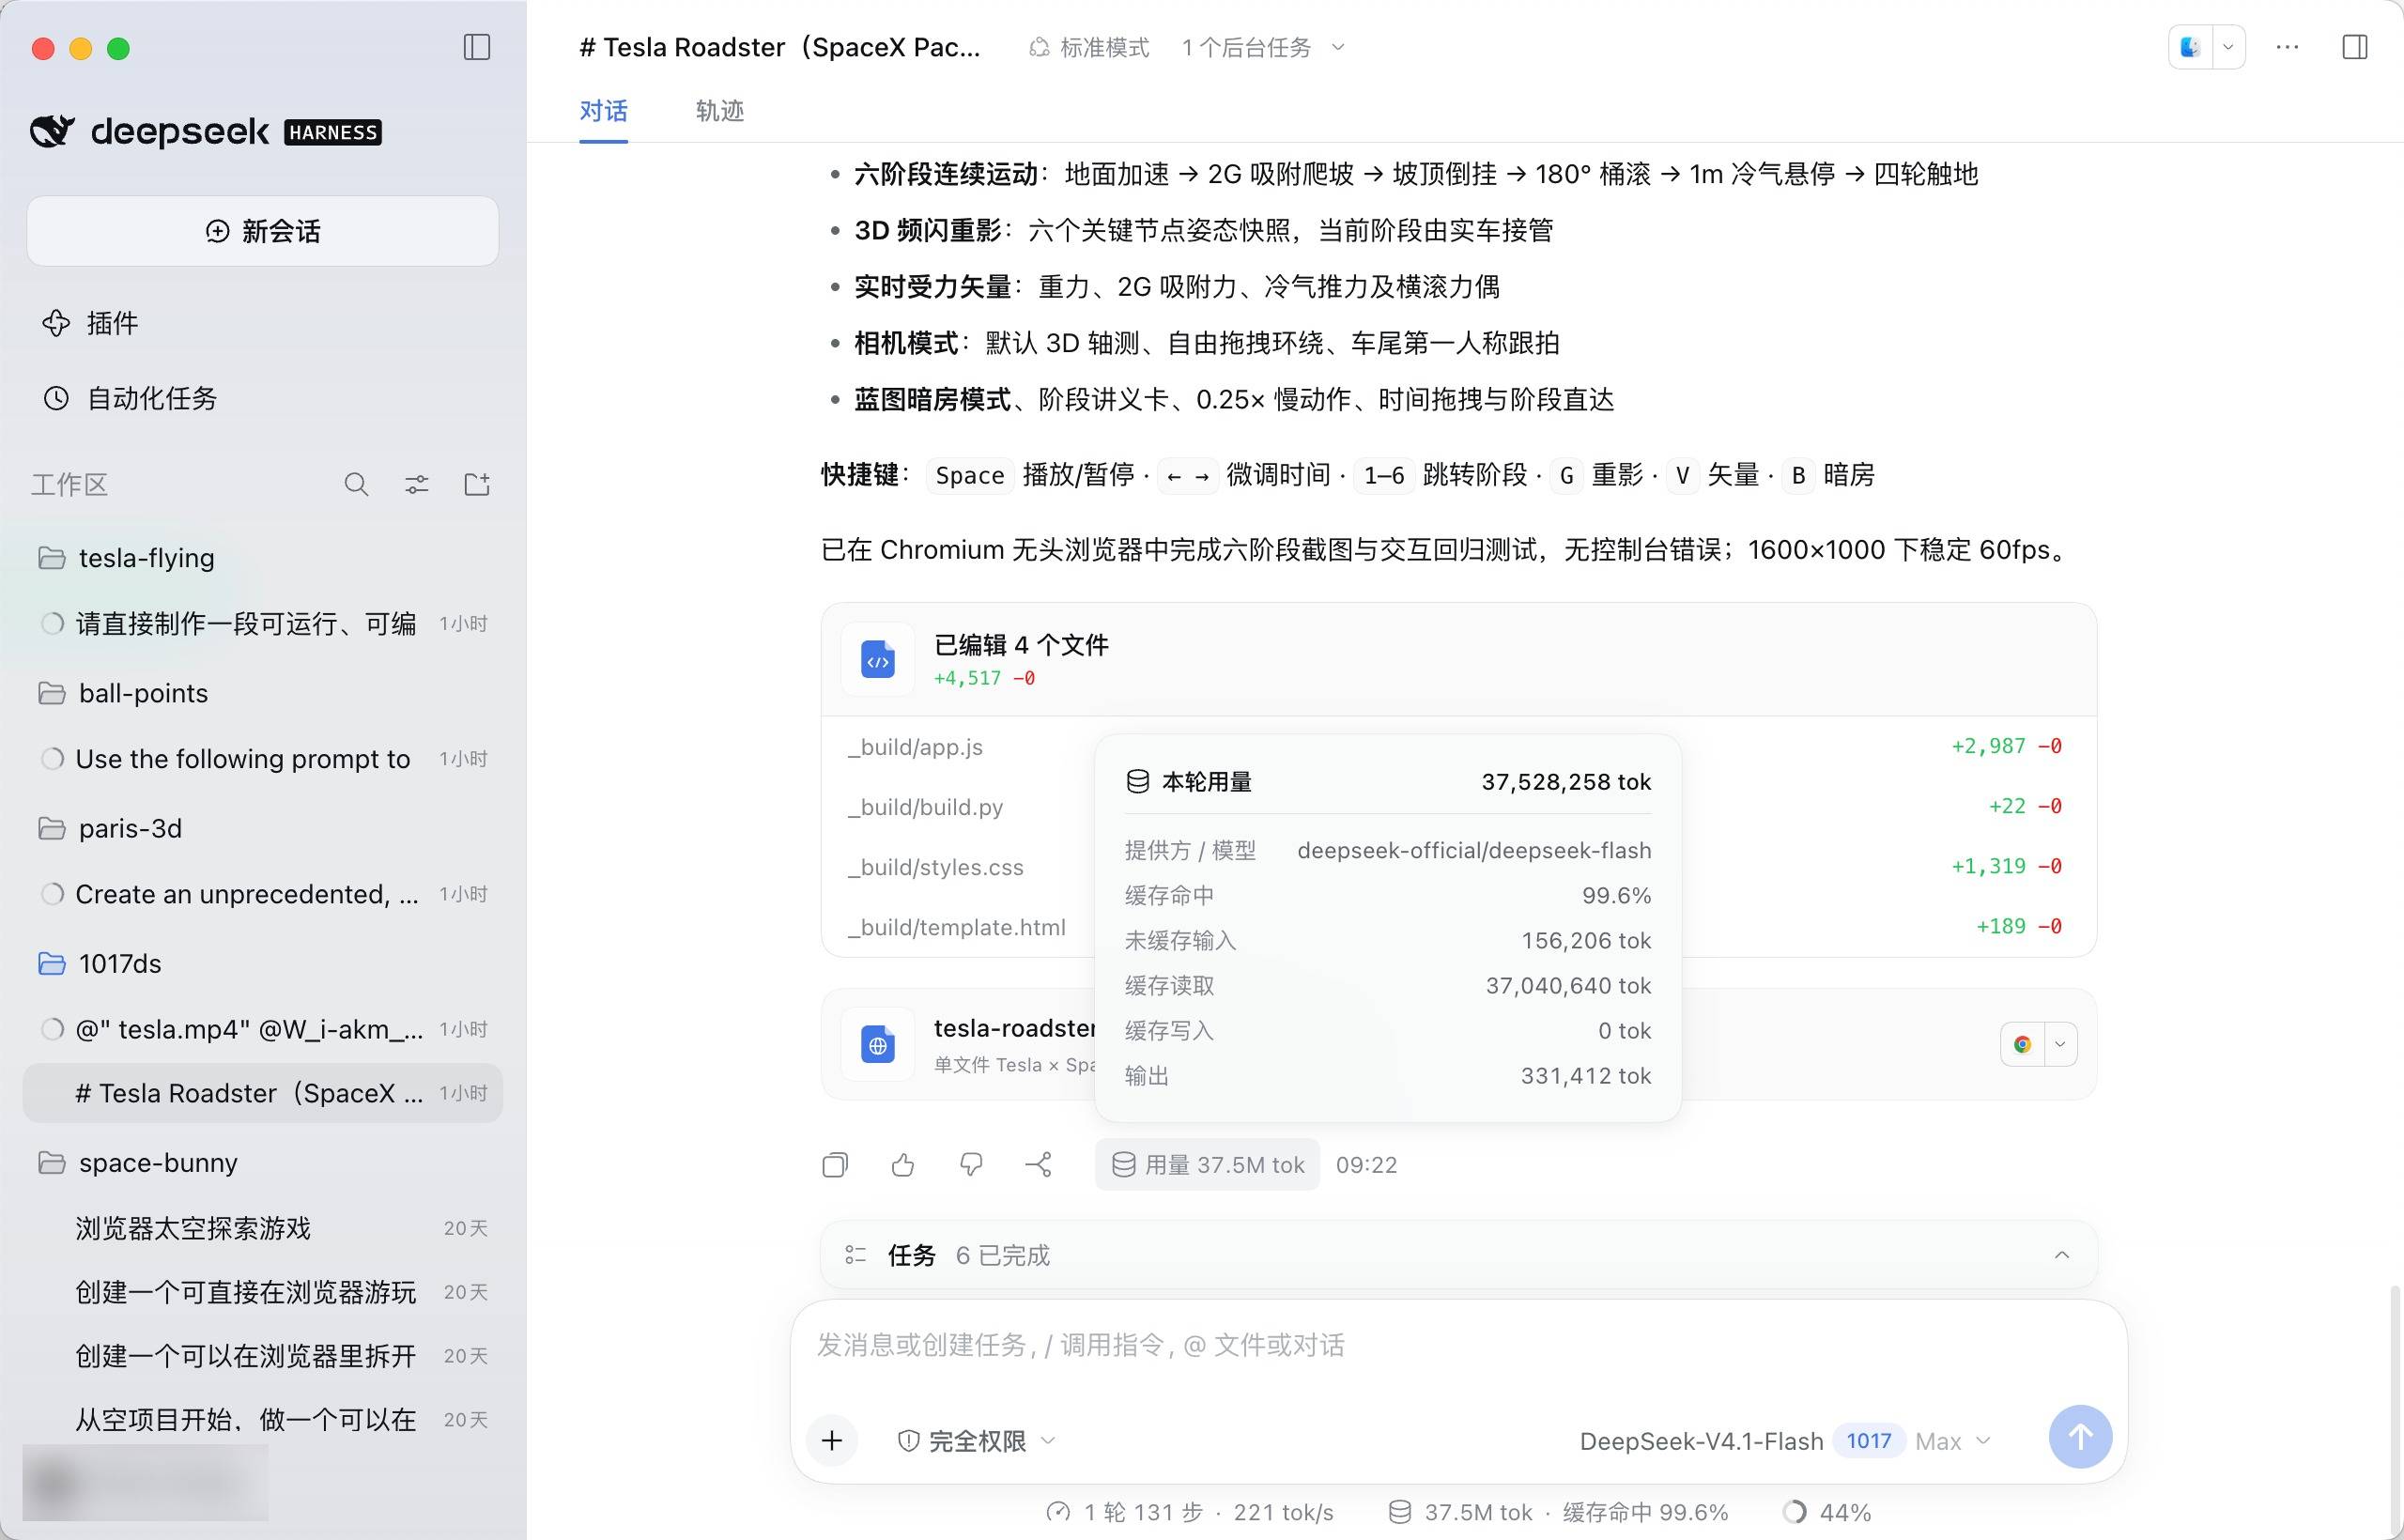The width and height of the screenshot is (2404, 1540).
Task: Open 插件 in the sidebar
Action: pyautogui.click(x=262, y=323)
